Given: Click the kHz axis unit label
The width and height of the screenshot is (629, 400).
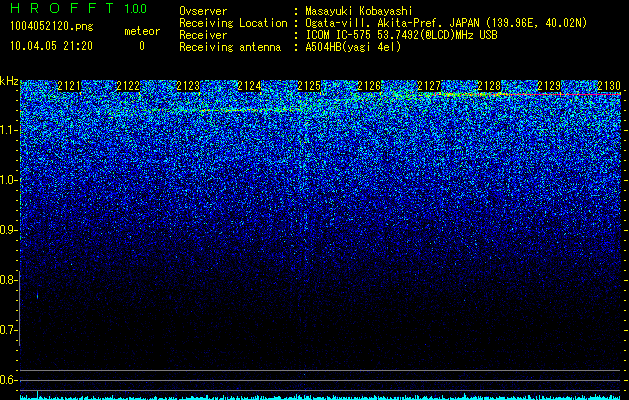Looking at the screenshot, I should coord(9,81).
